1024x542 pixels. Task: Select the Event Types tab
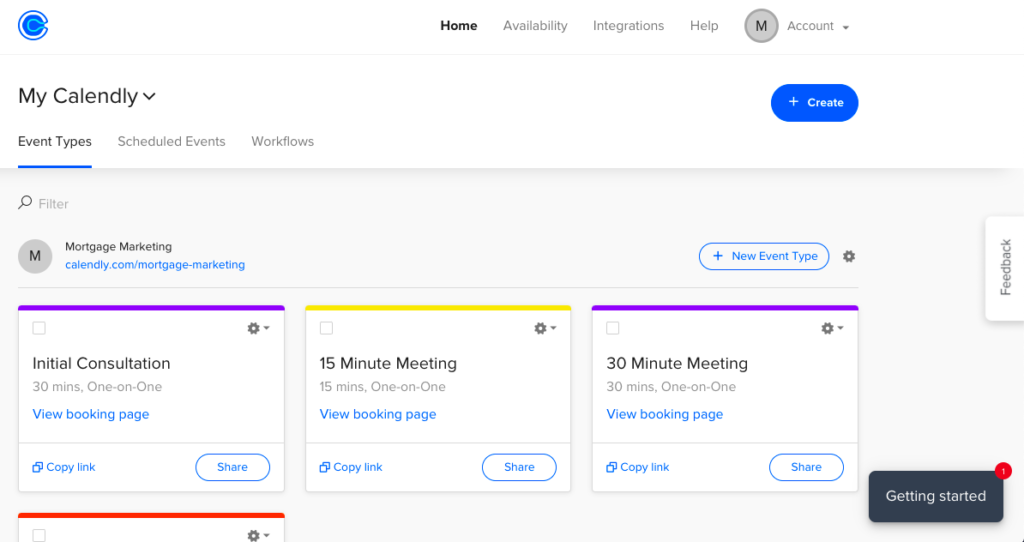(x=55, y=142)
